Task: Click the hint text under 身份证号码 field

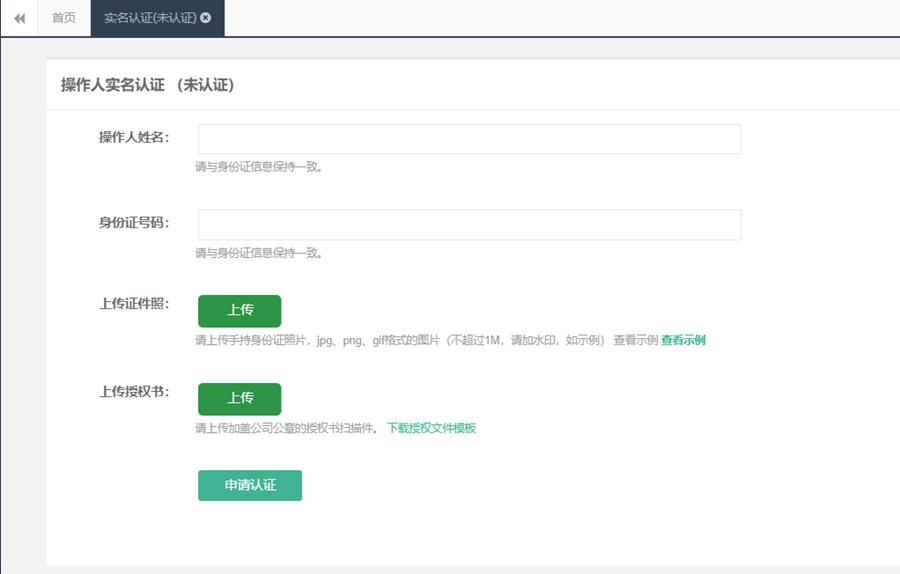Action: [259, 253]
